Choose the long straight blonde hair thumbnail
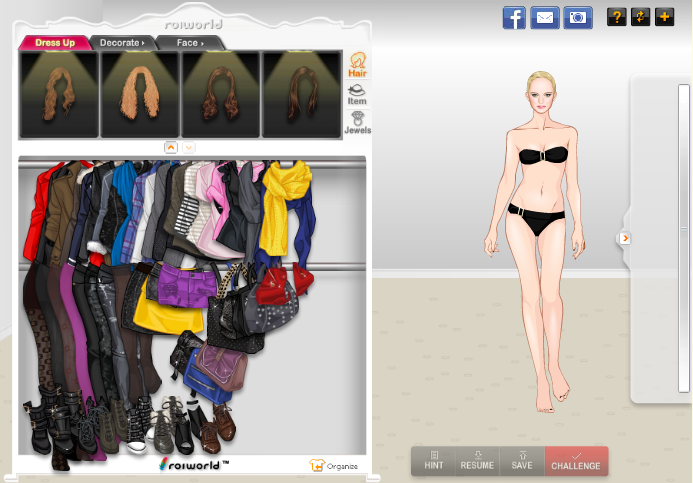693x483 pixels. tap(140, 95)
